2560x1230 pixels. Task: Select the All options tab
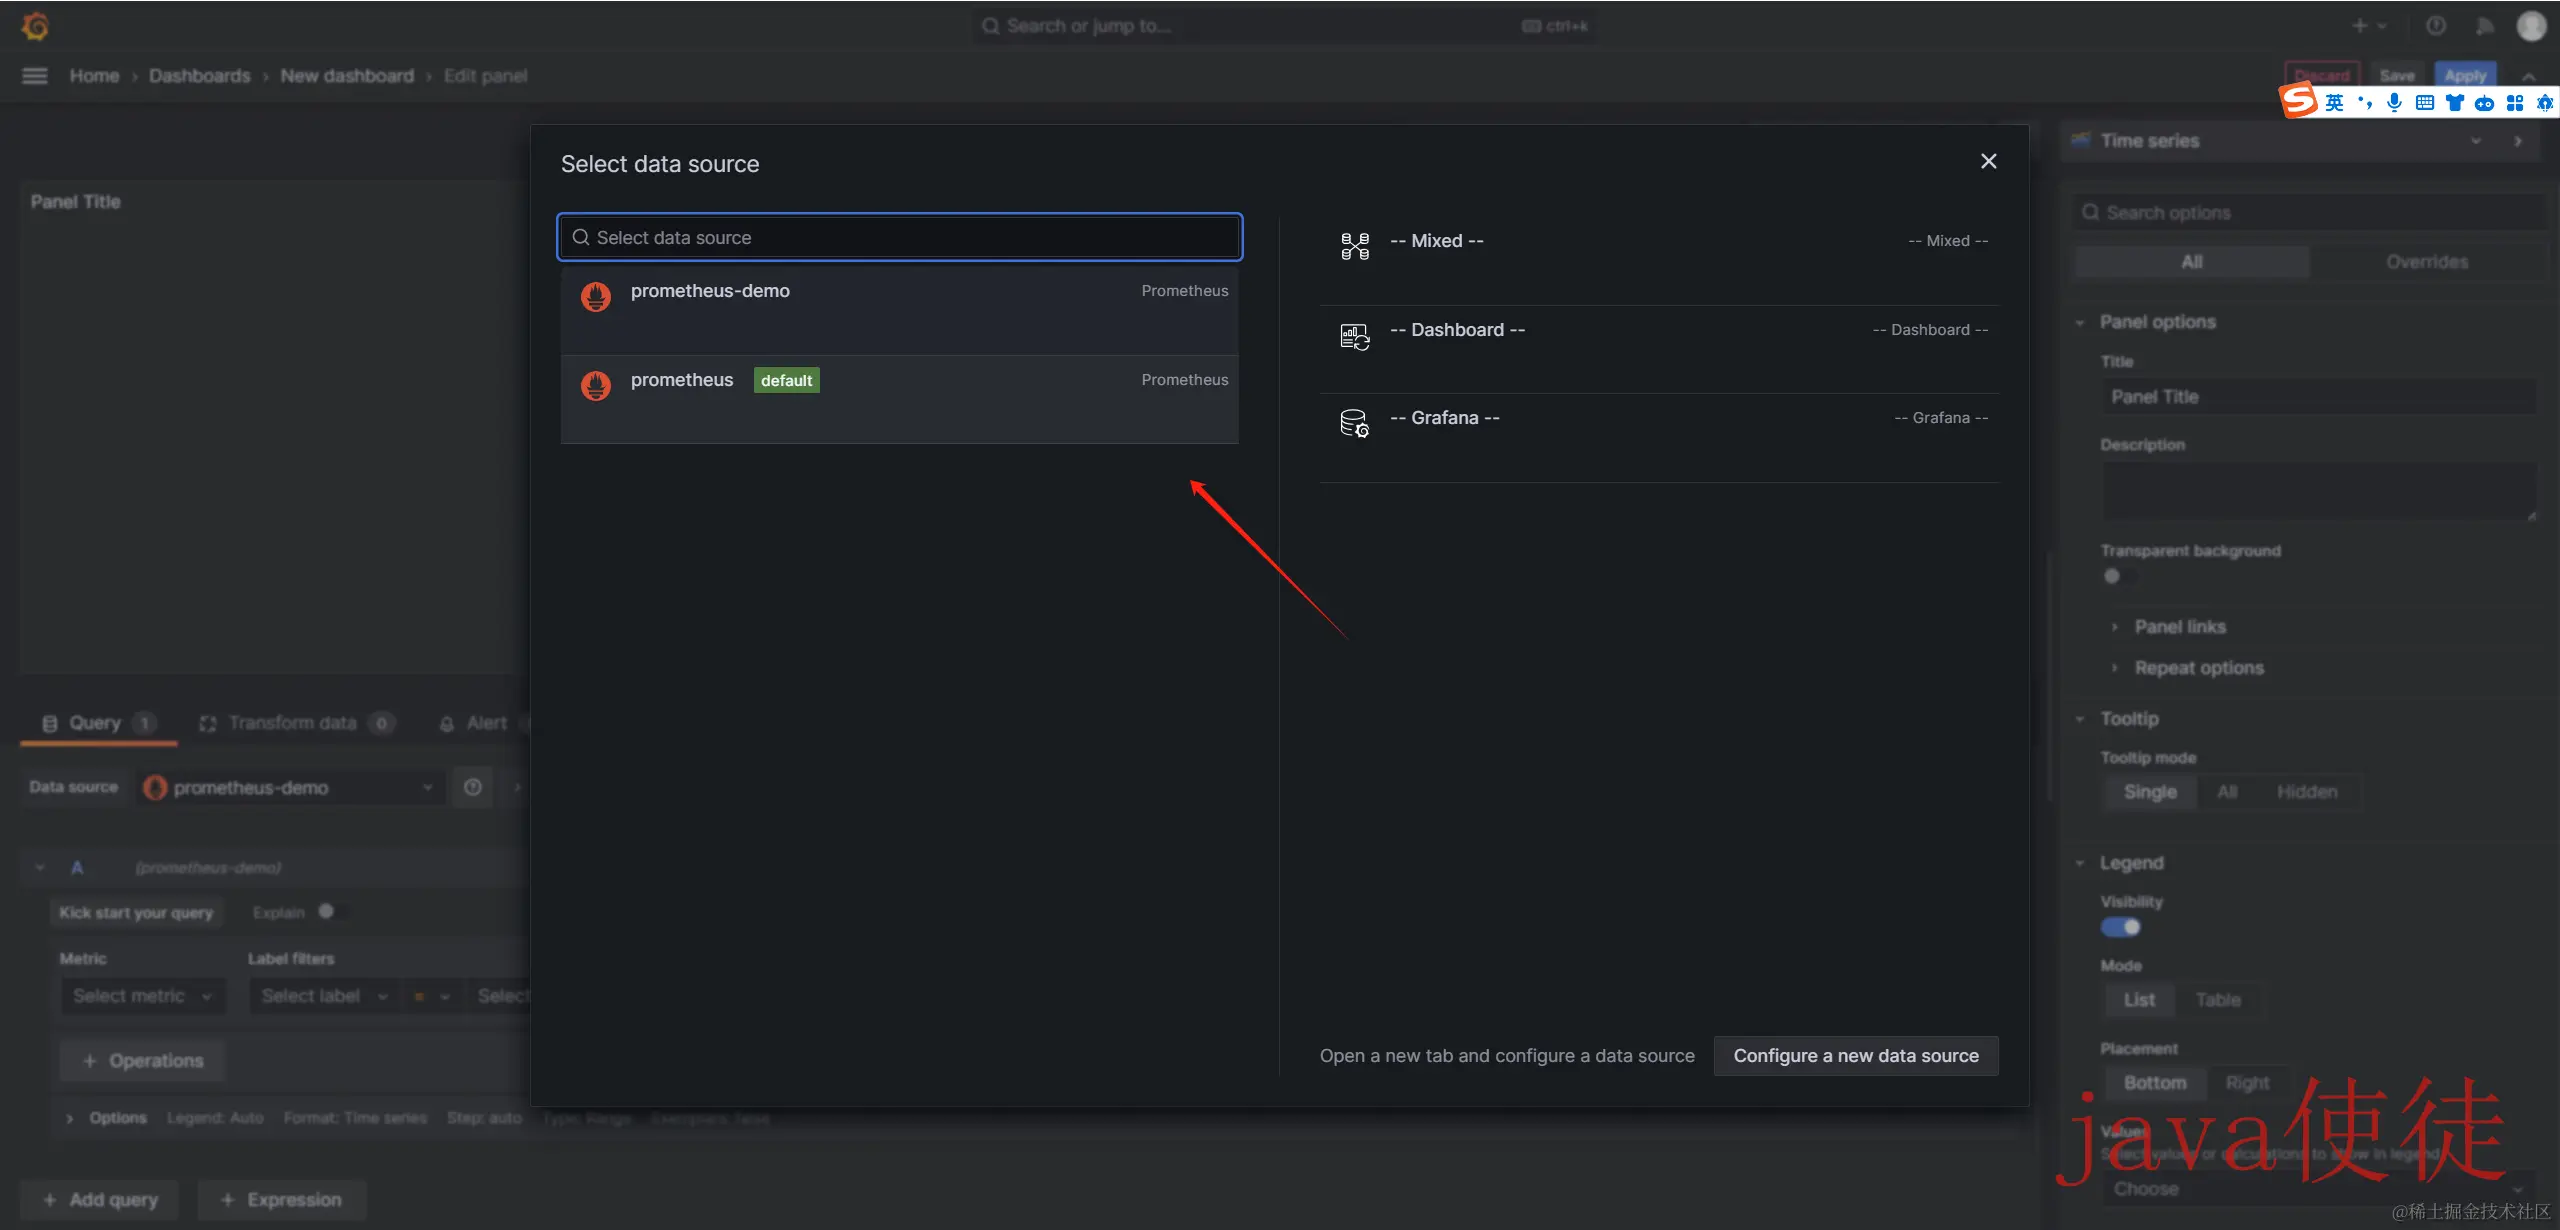point(2192,262)
